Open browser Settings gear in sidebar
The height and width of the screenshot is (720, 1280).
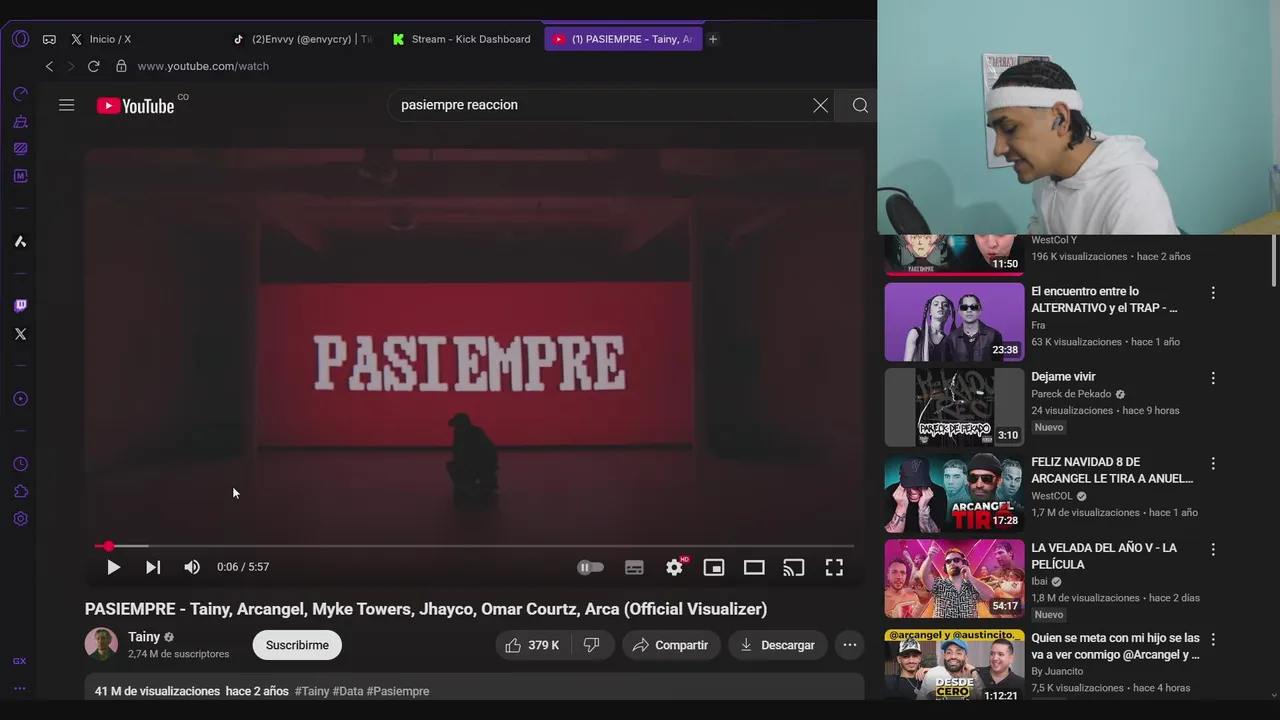click(x=20, y=519)
